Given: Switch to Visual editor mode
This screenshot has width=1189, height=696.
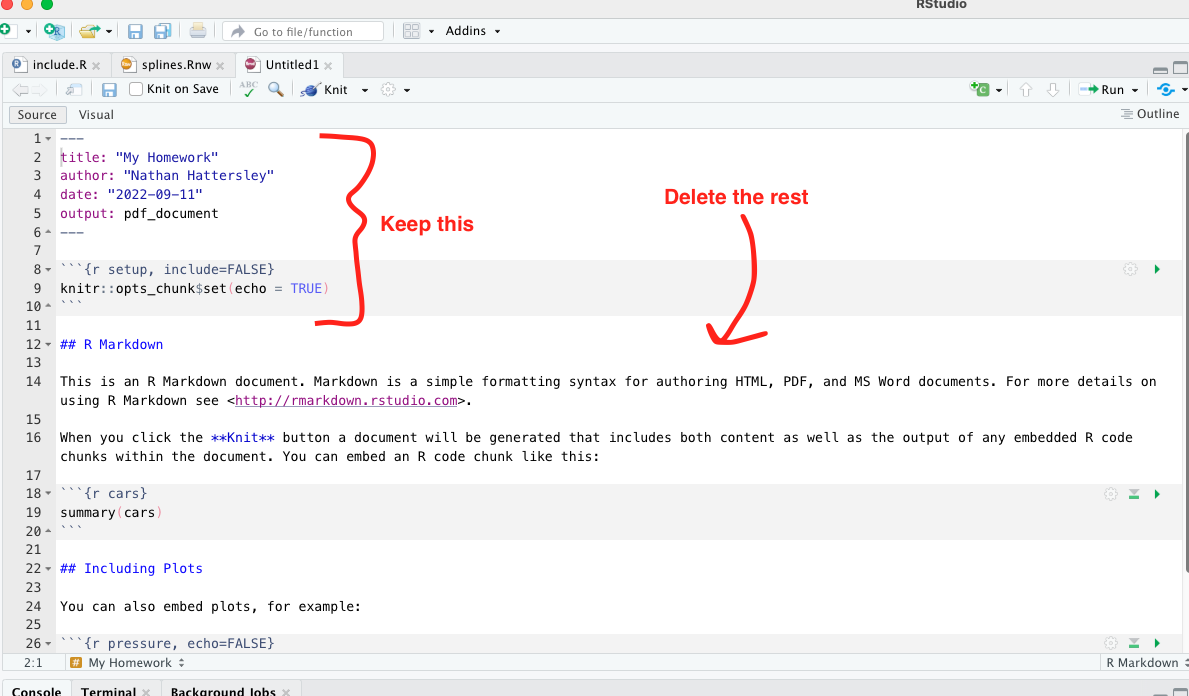Looking at the screenshot, I should (96, 114).
